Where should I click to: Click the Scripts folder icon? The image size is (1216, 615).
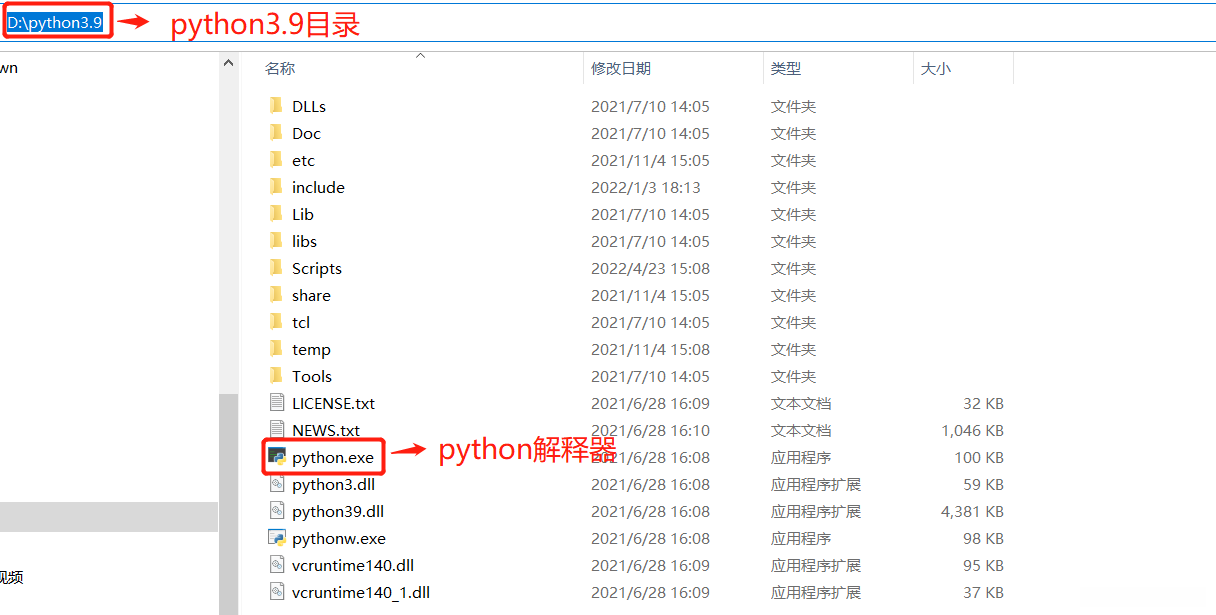(277, 268)
